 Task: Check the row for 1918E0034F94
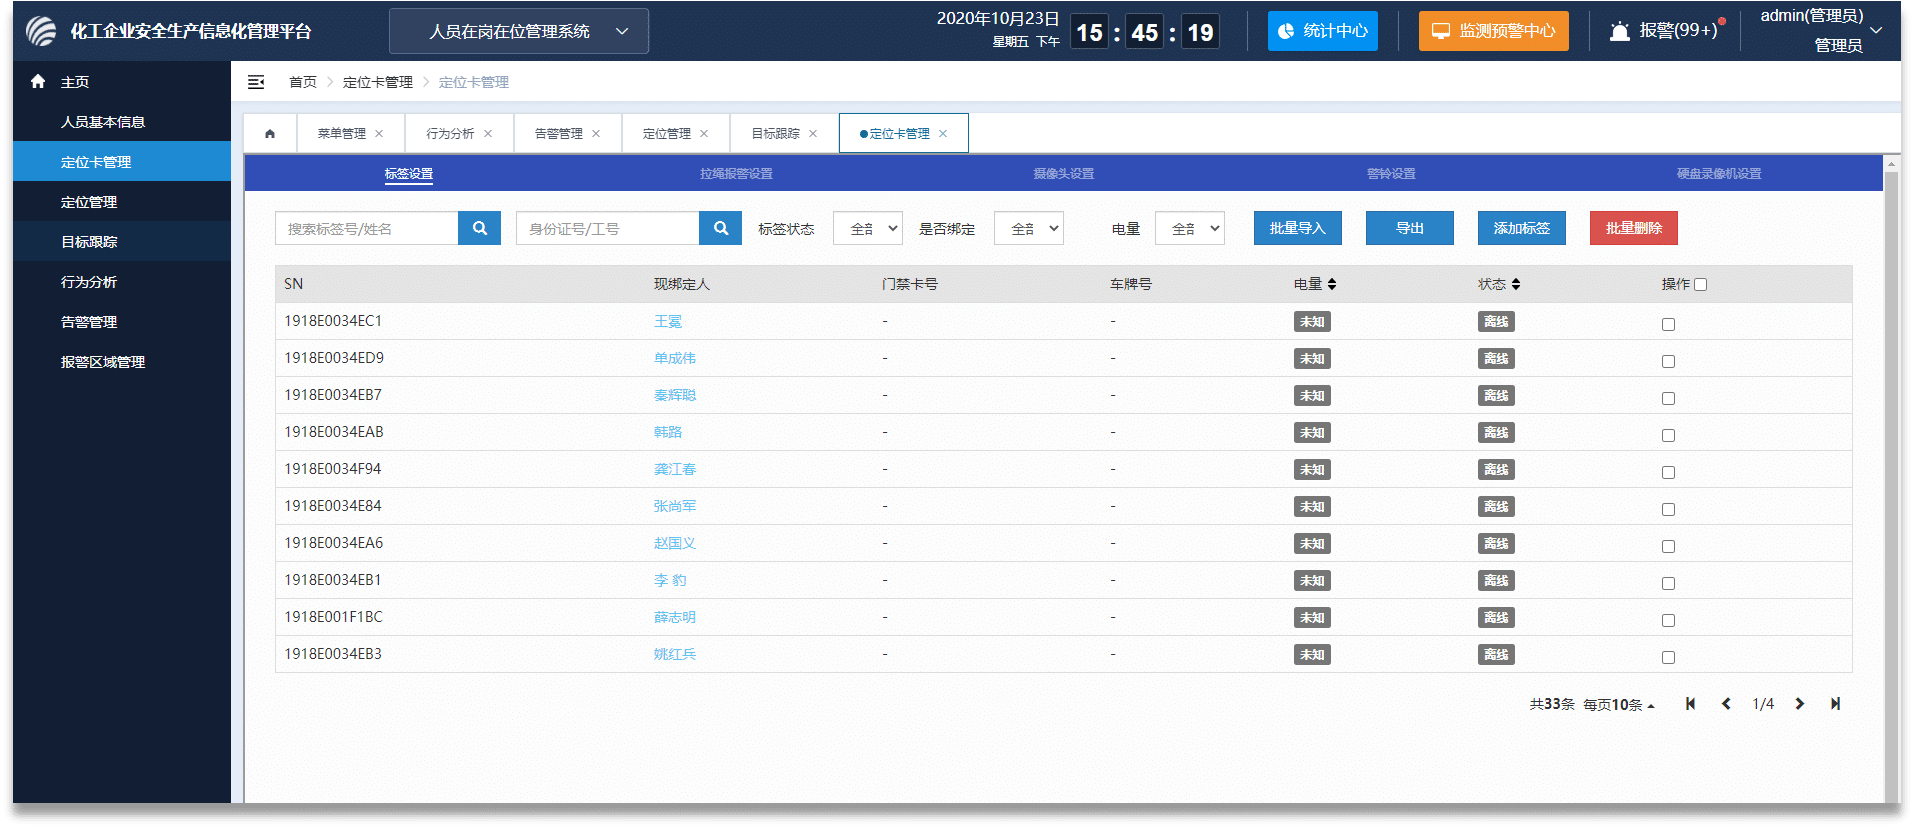click(1668, 472)
